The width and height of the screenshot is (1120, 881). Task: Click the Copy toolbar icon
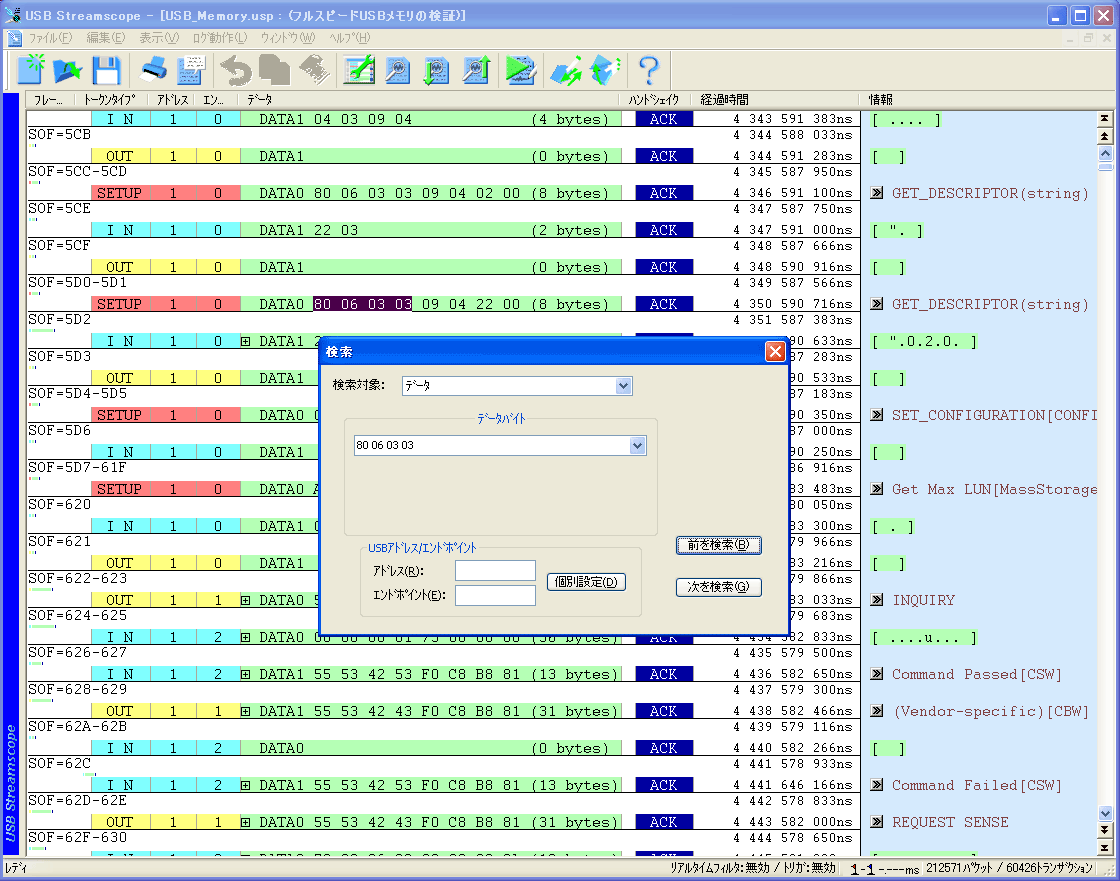274,70
